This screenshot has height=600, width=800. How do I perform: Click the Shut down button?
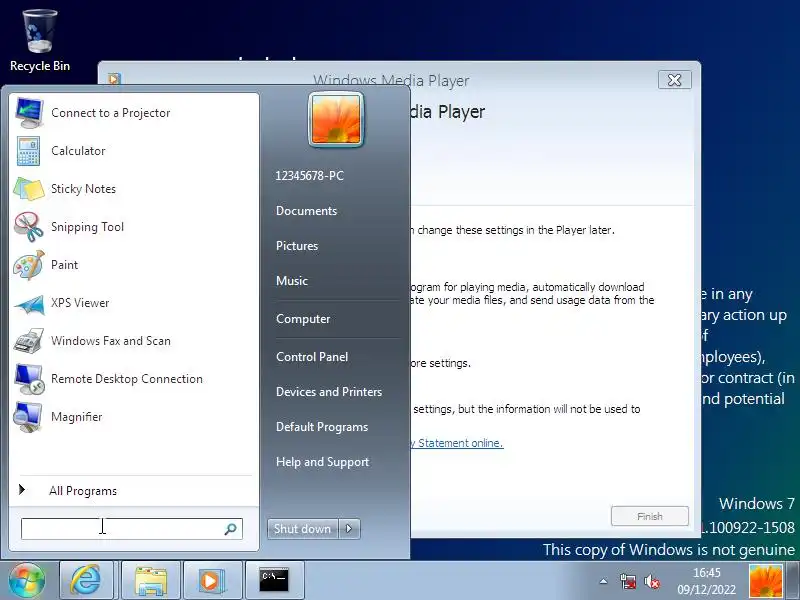pyautogui.click(x=303, y=529)
